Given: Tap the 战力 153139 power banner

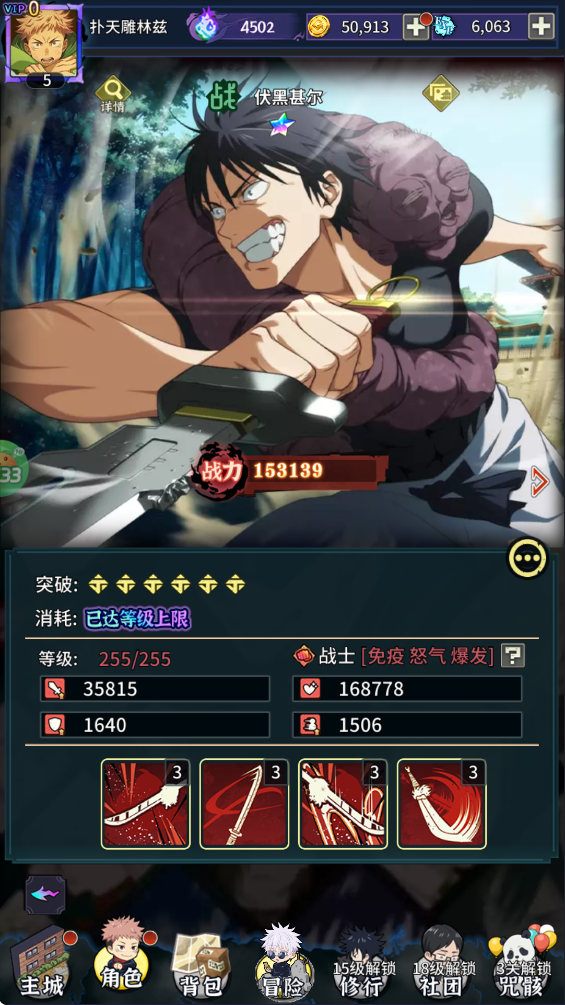Looking at the screenshot, I should [x=293, y=471].
